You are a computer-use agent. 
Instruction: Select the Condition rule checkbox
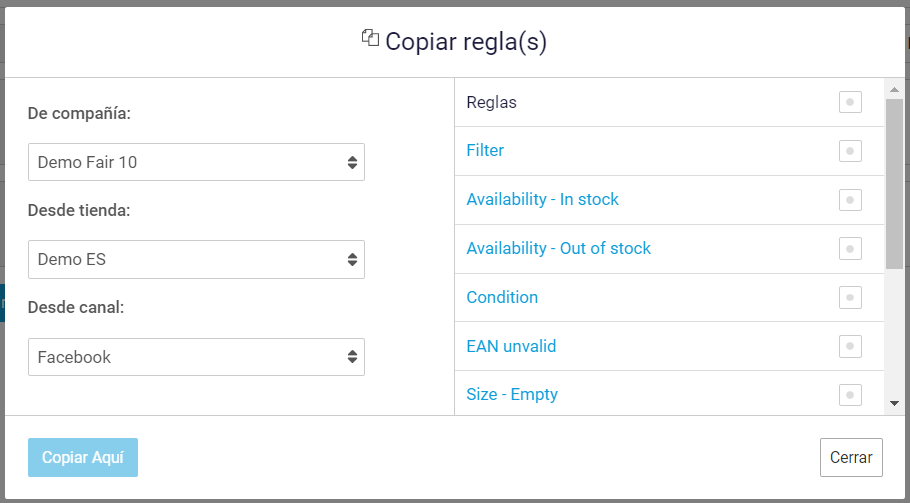pos(850,298)
